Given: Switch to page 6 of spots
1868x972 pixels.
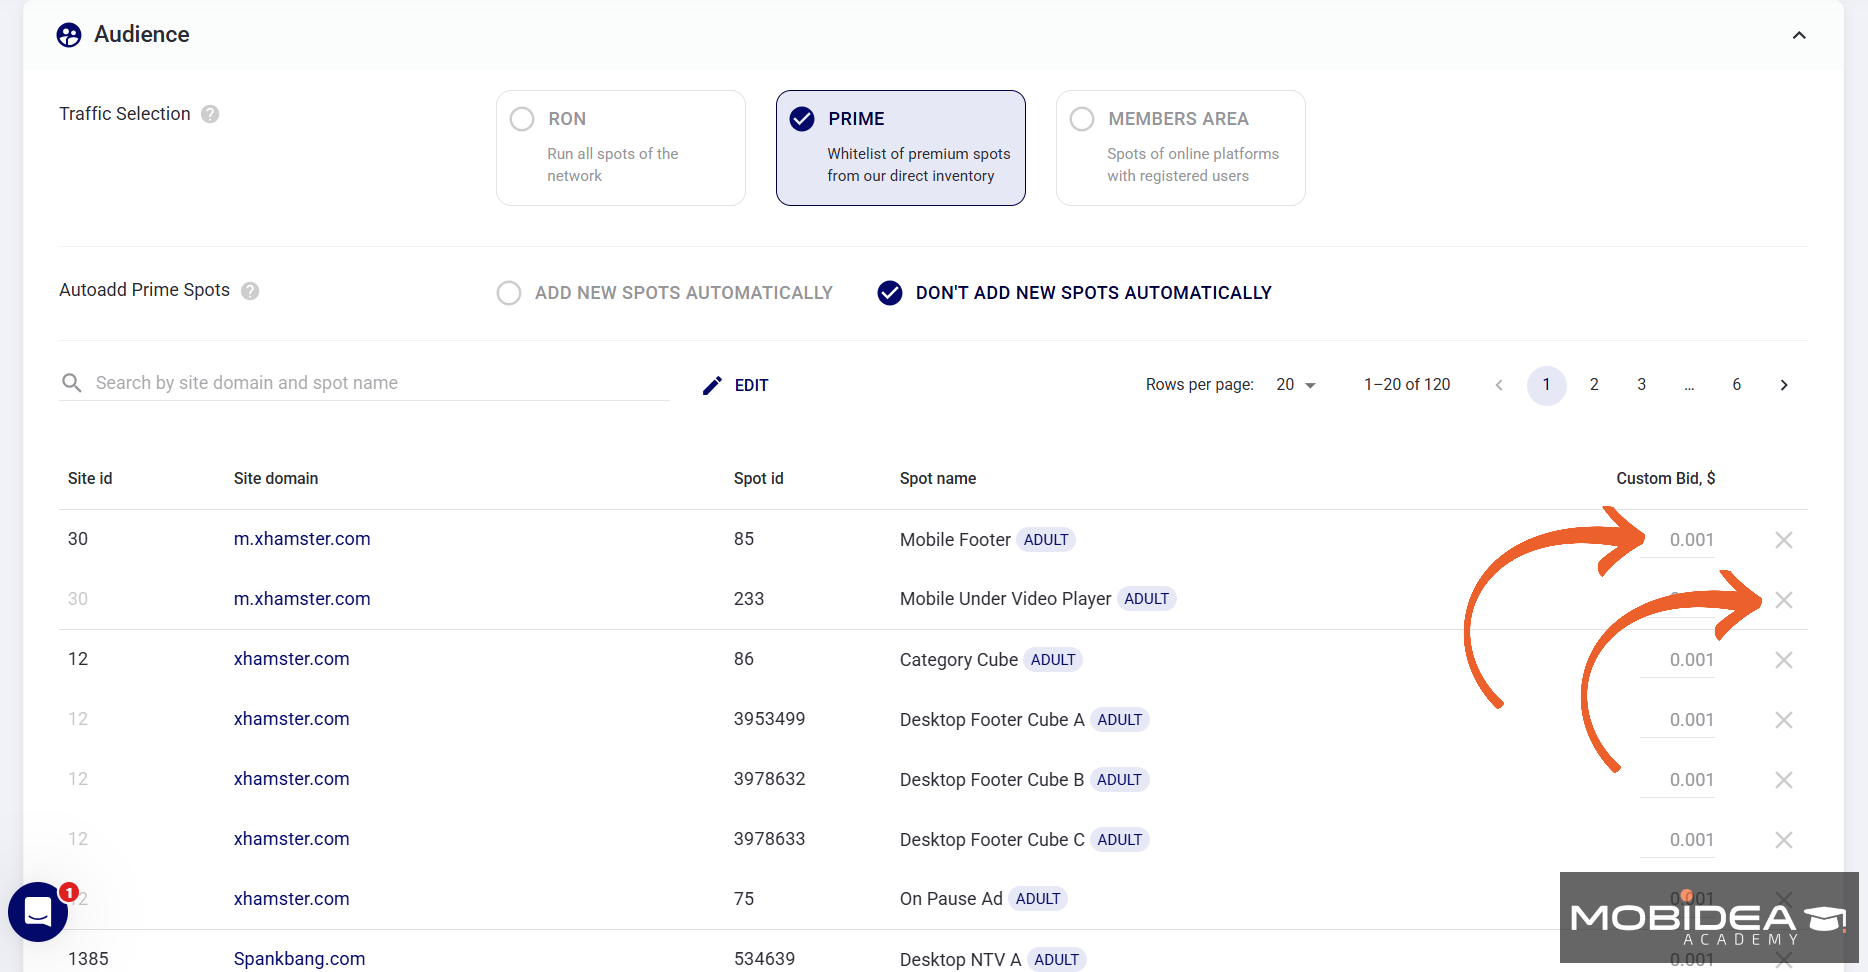Looking at the screenshot, I should 1737,384.
